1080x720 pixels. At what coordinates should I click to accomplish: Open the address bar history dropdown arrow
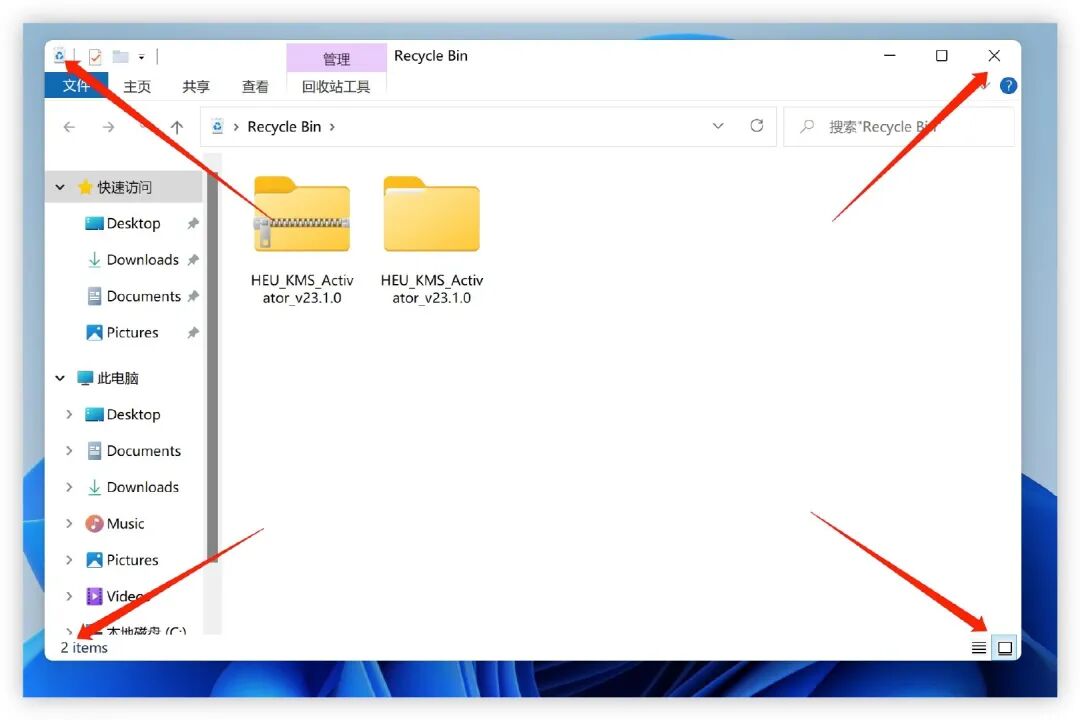point(718,126)
